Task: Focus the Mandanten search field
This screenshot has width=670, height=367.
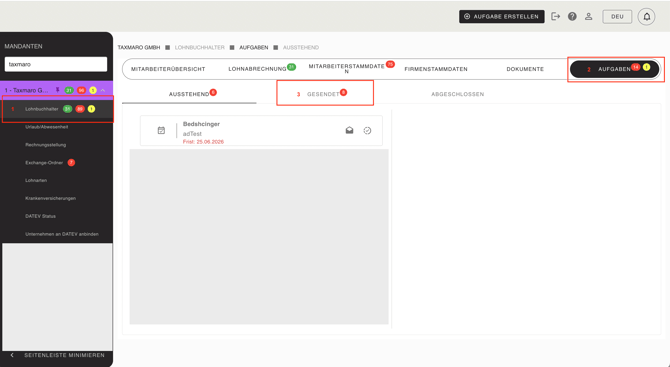Action: [56, 64]
